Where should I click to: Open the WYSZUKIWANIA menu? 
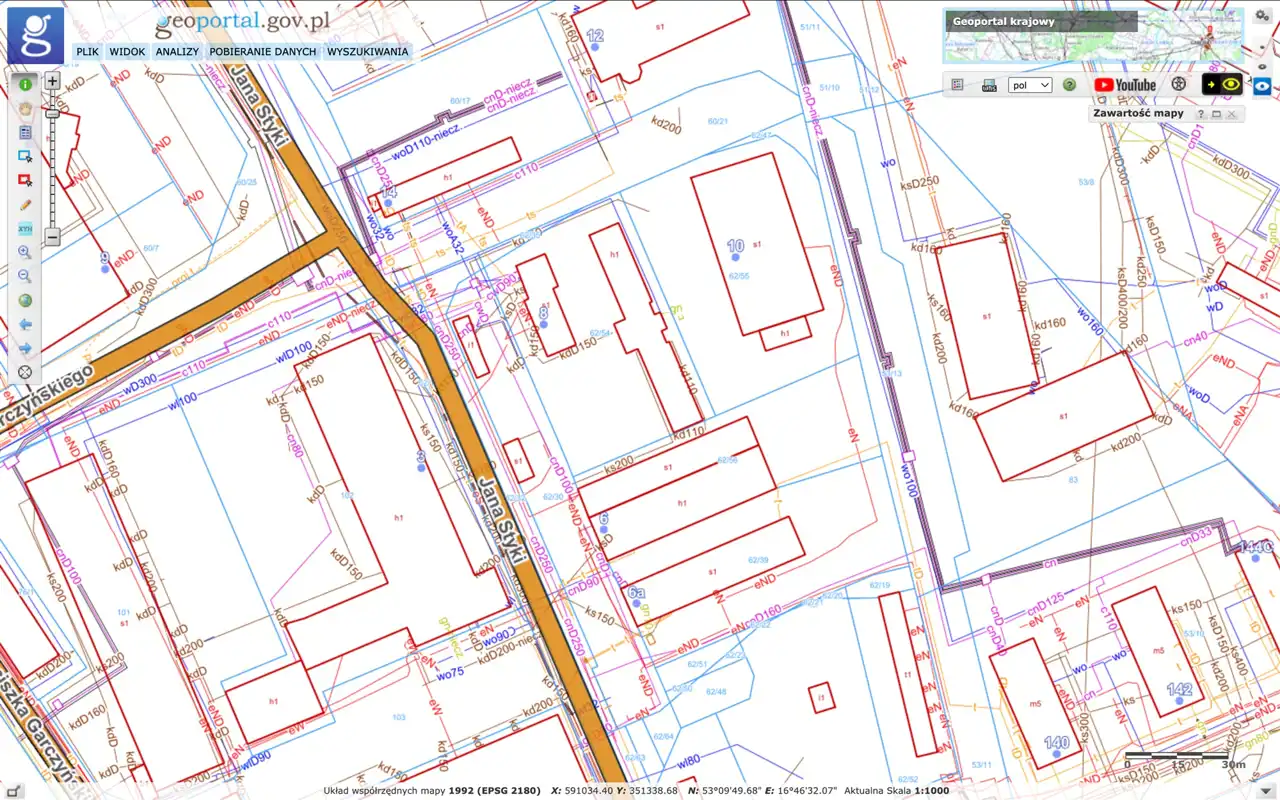tap(367, 51)
